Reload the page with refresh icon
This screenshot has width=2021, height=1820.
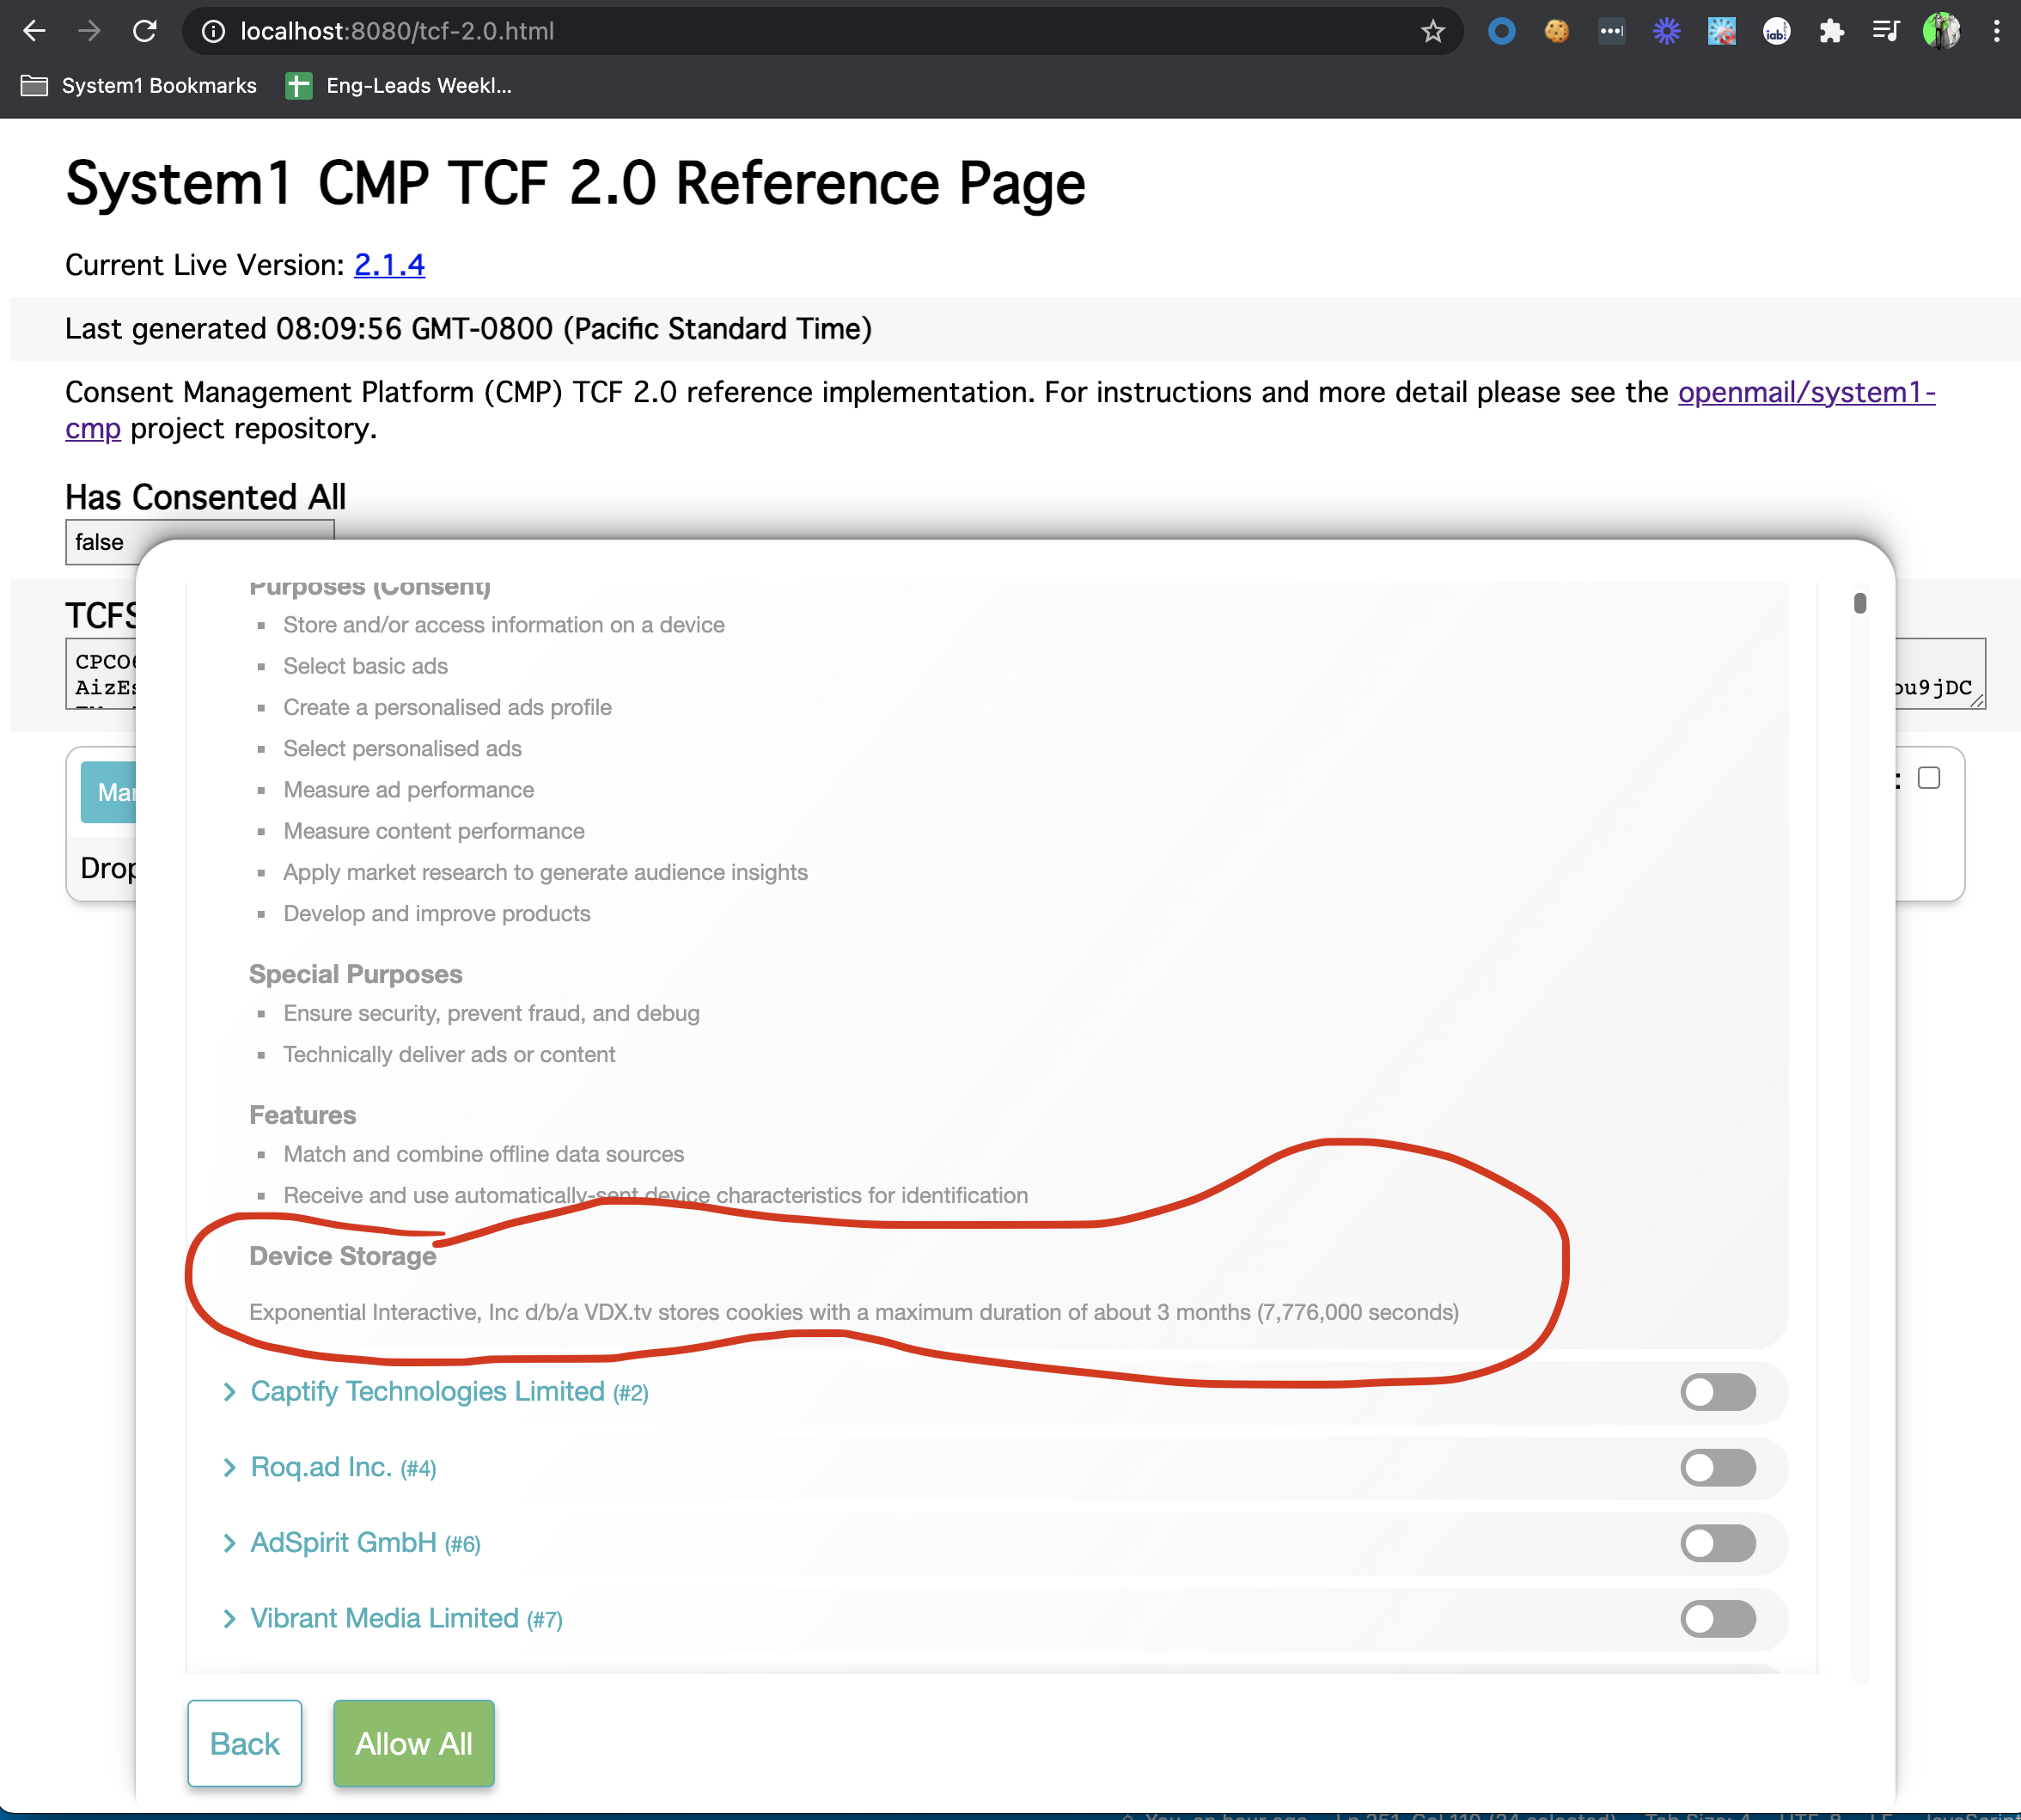point(145,32)
